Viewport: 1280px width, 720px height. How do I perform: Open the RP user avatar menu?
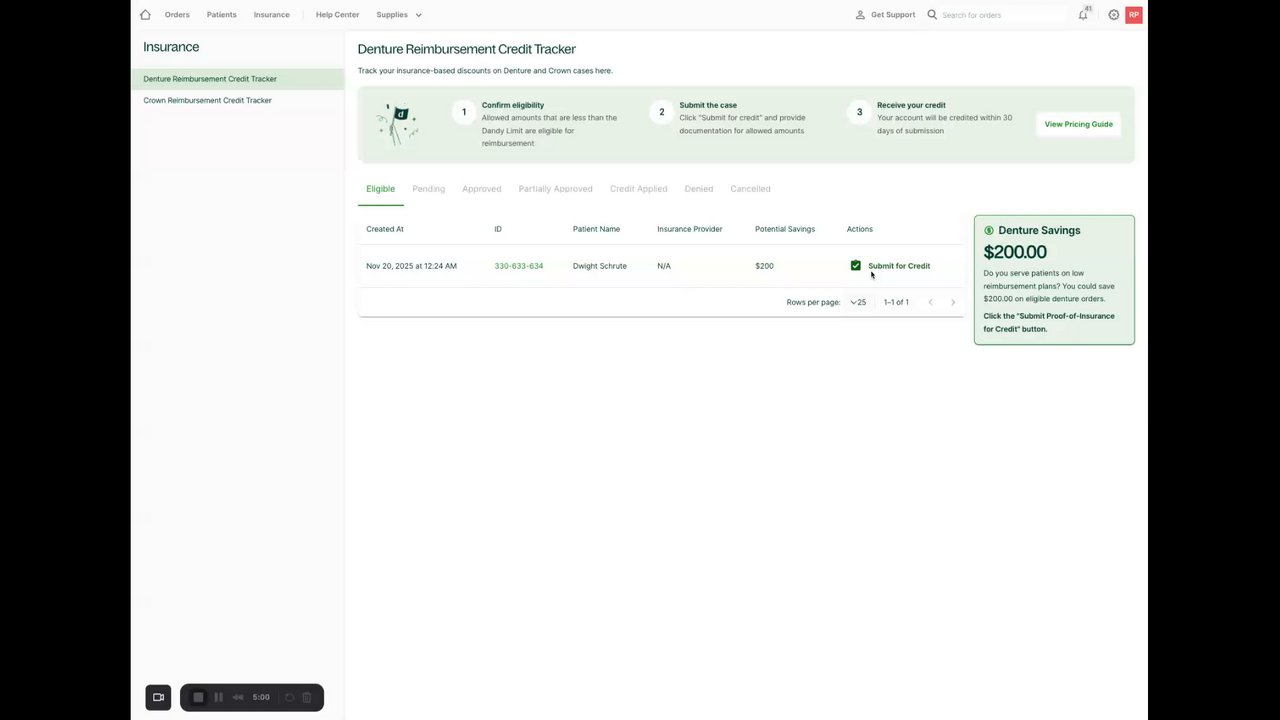point(1134,15)
